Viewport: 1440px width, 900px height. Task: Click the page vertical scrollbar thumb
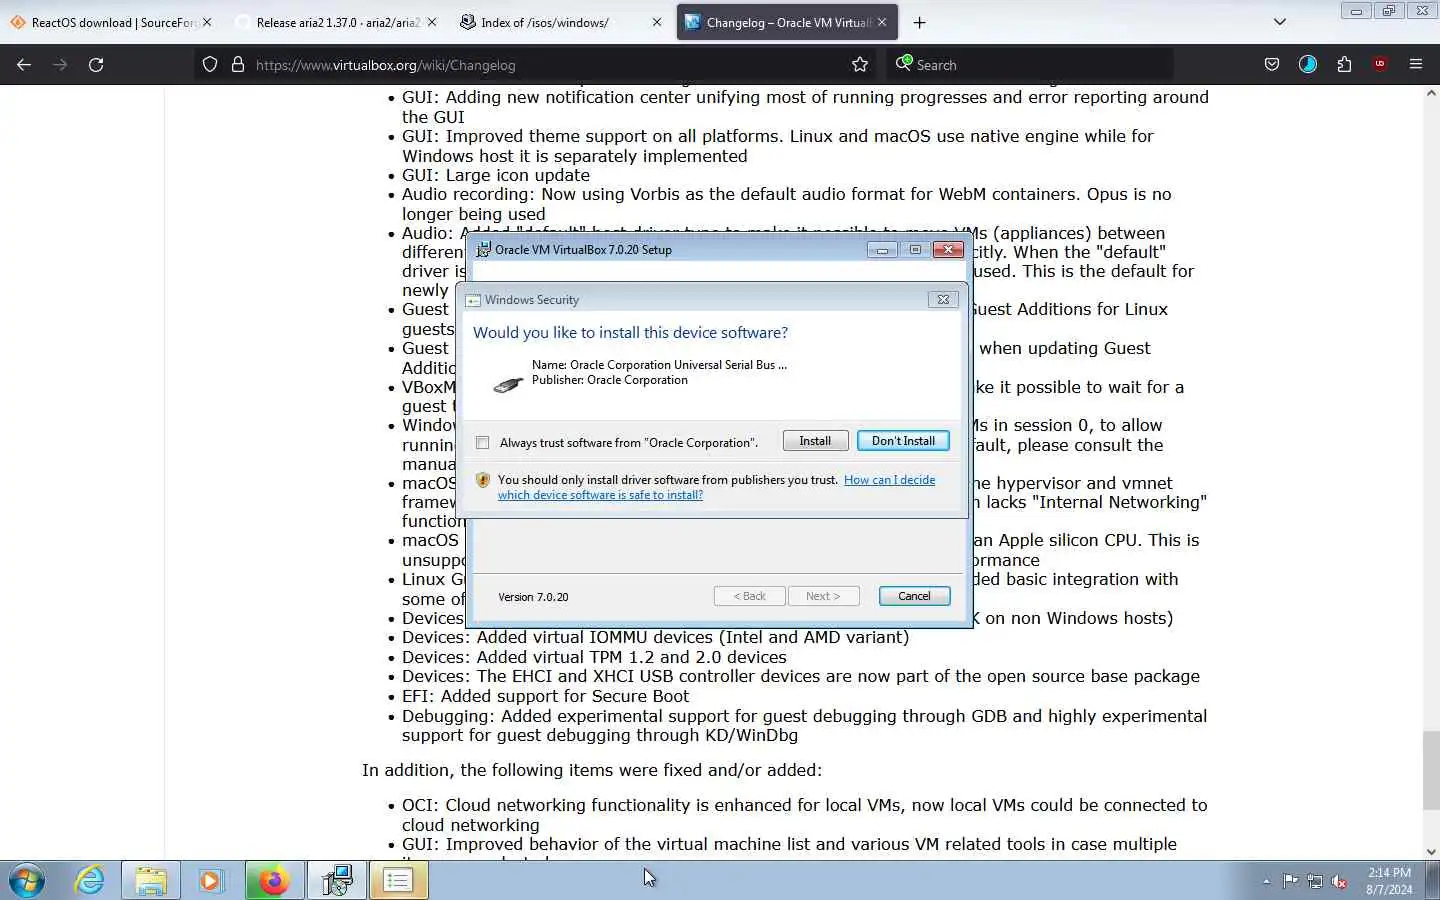point(1431,770)
